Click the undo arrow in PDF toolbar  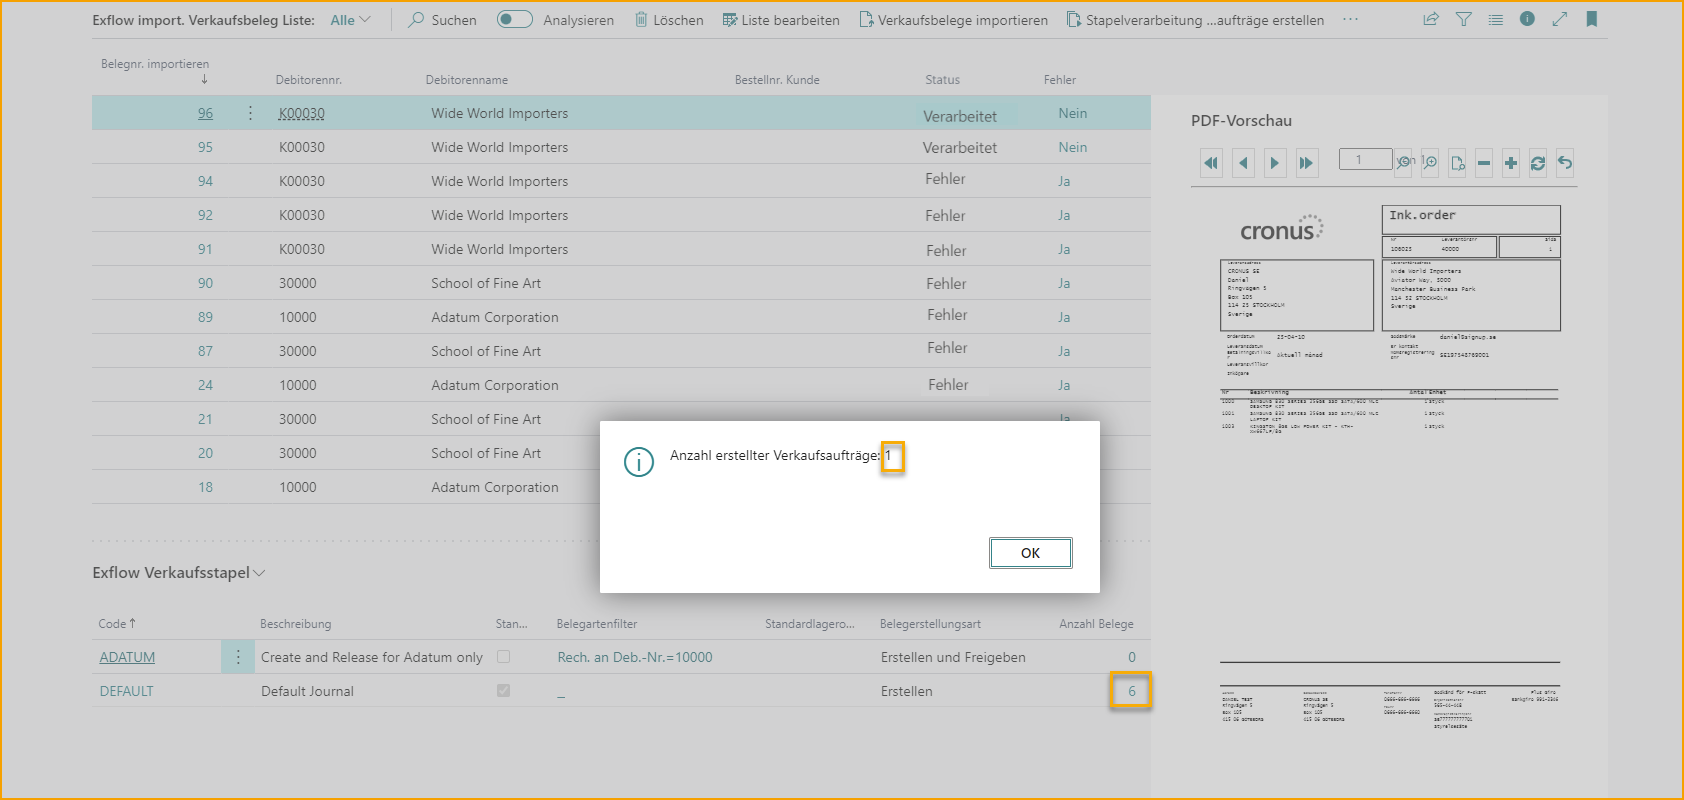[1565, 163]
